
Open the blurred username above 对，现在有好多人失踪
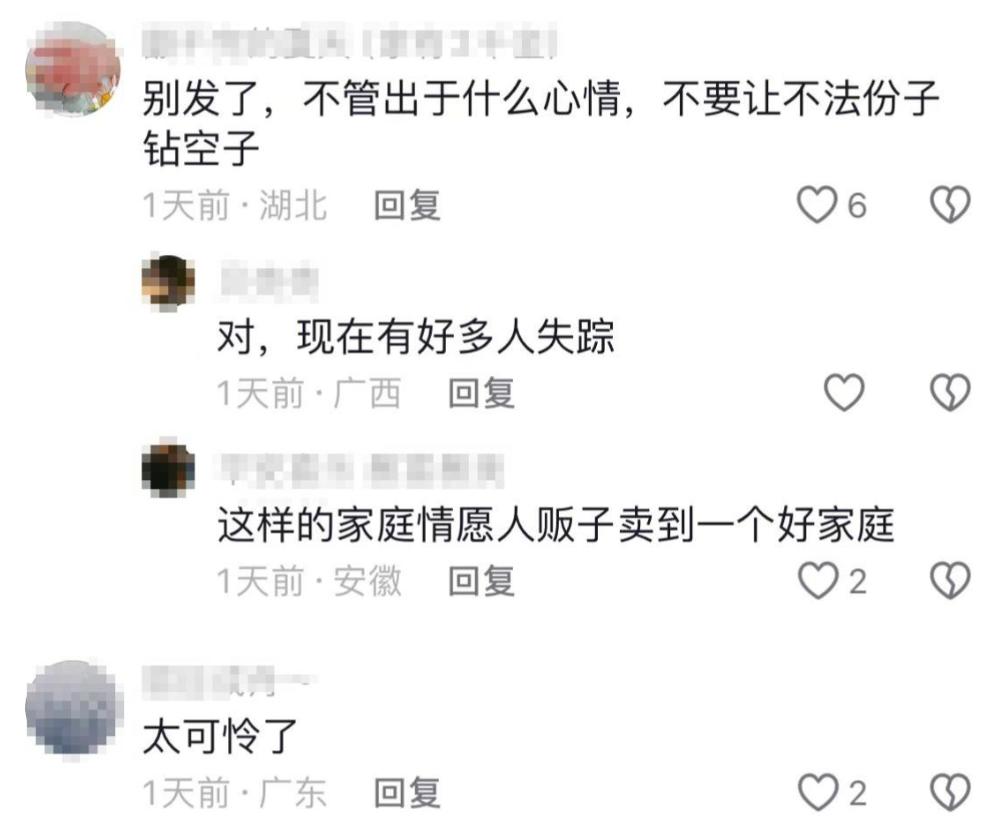[269, 281]
